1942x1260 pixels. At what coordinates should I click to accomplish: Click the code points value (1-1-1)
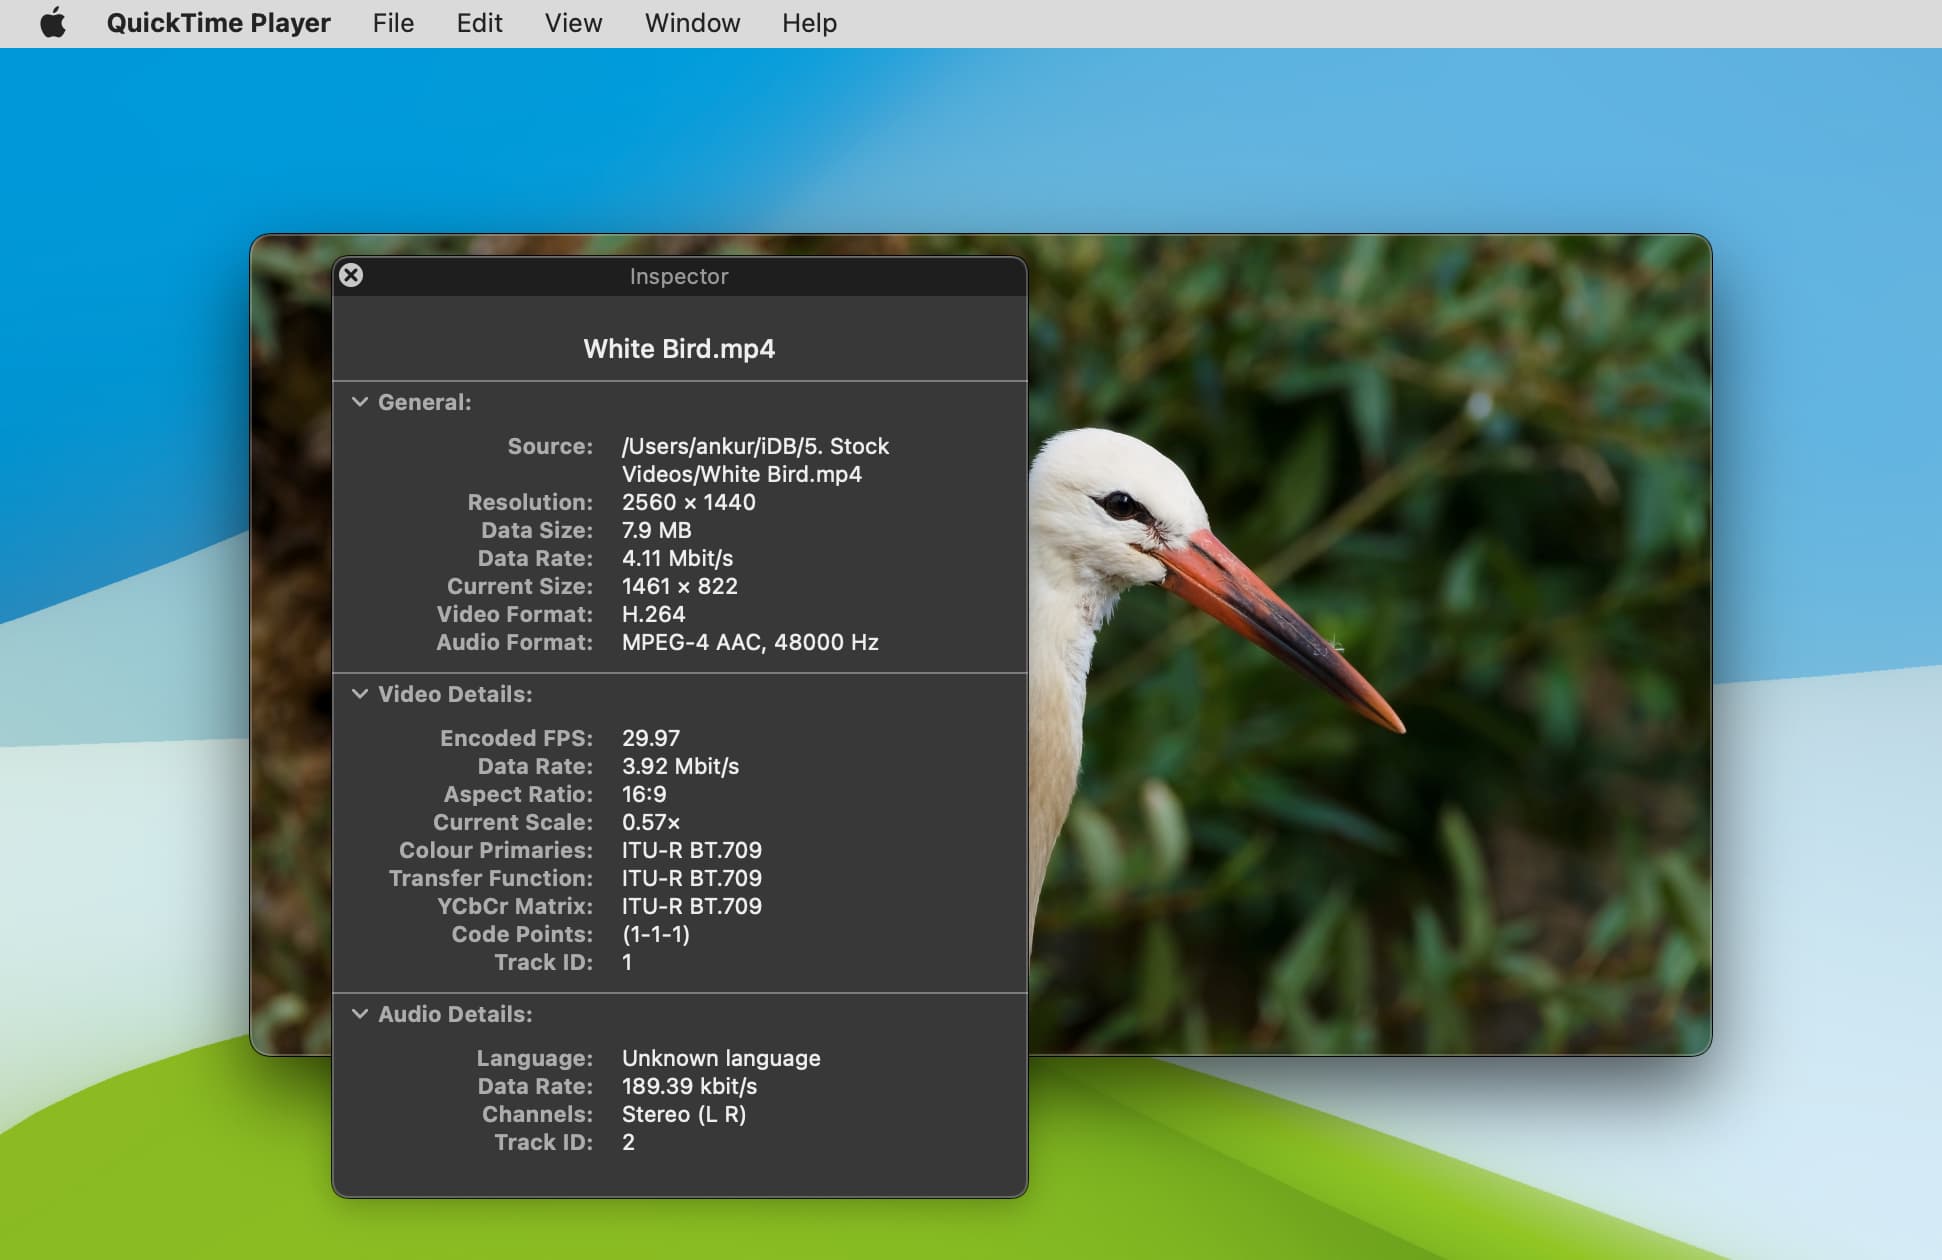(x=656, y=934)
